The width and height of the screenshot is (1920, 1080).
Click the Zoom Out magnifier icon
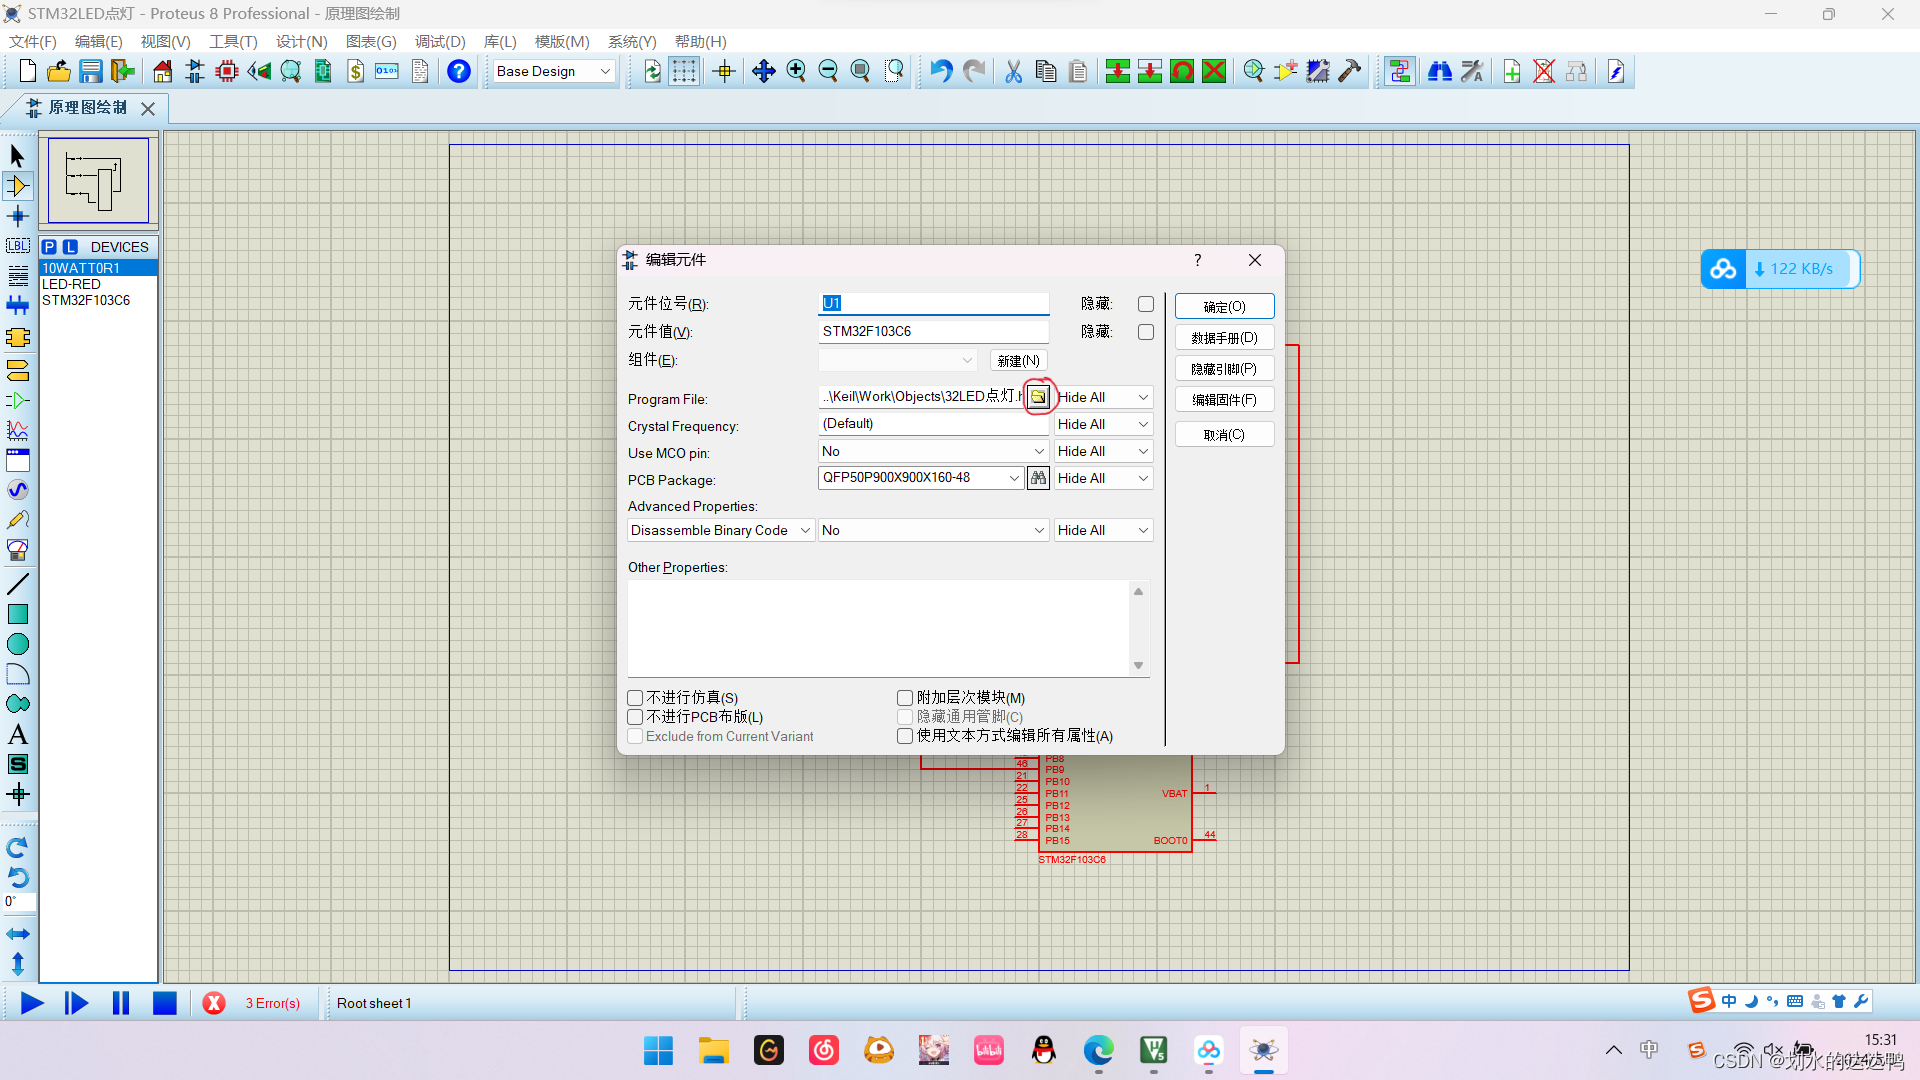coord(828,71)
